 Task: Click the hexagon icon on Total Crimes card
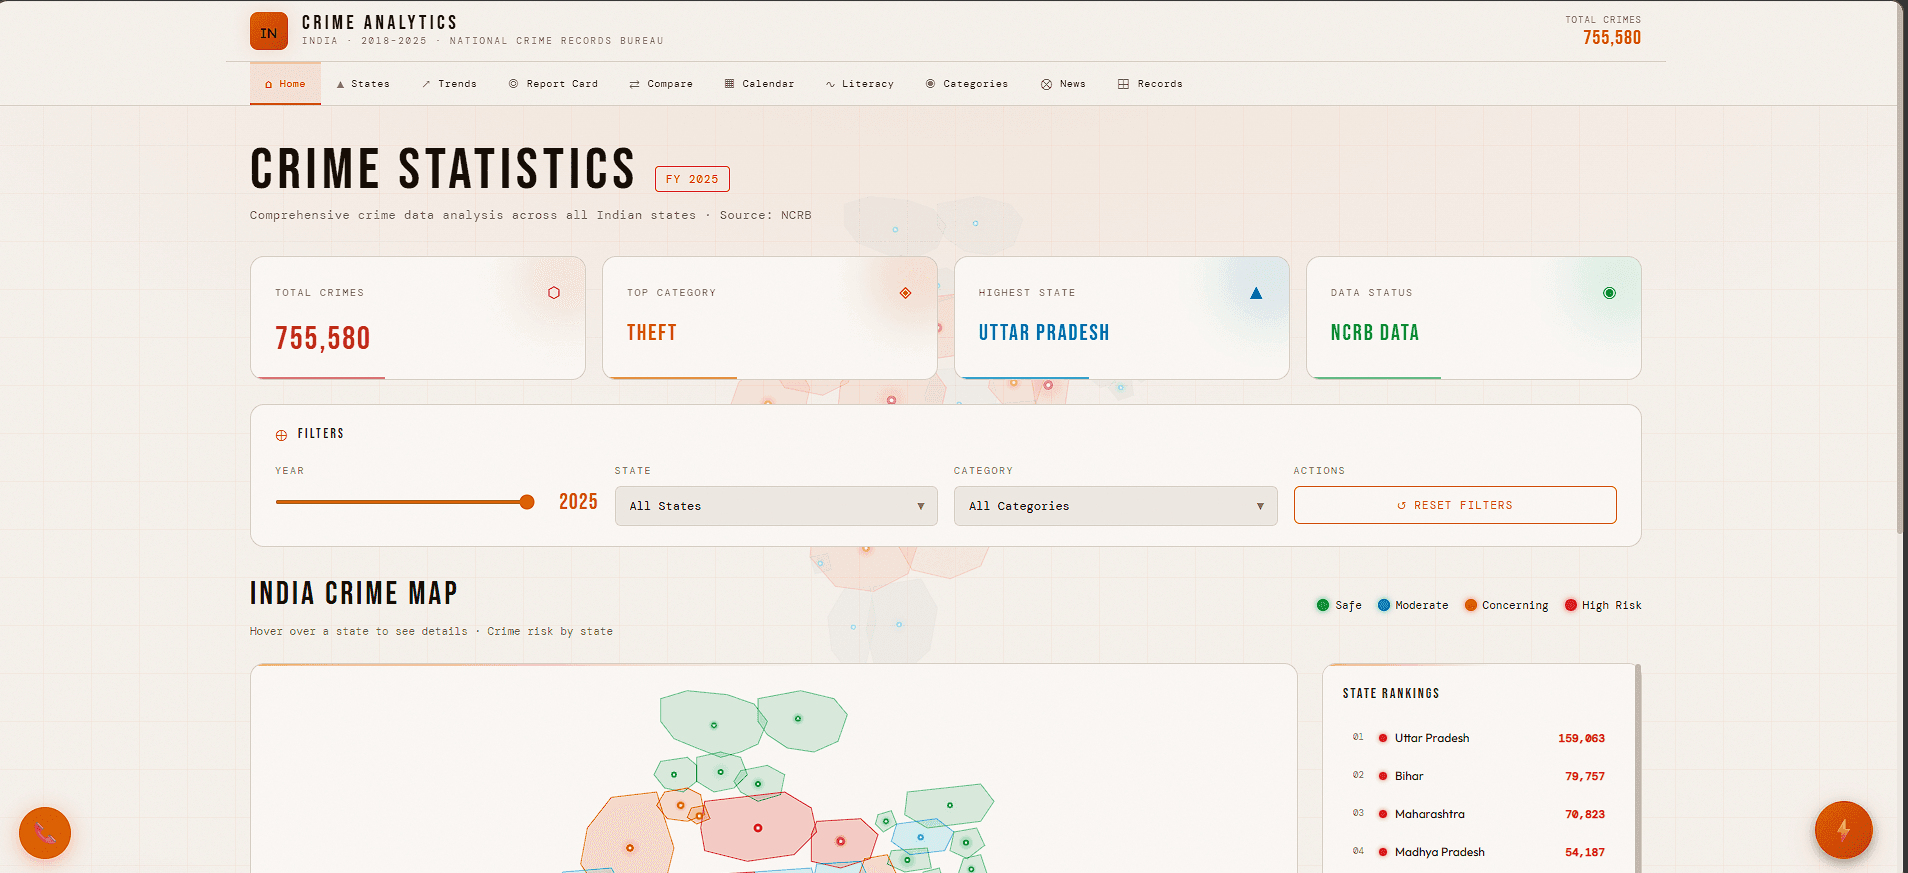click(554, 293)
